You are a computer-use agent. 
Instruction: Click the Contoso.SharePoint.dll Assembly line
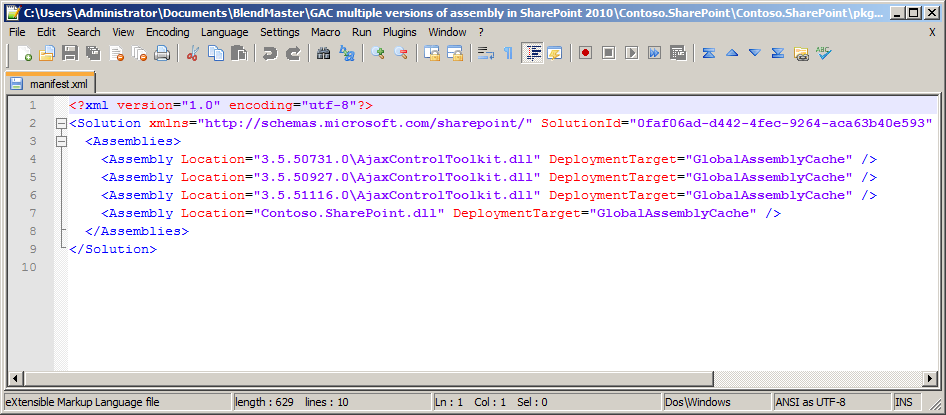pyautogui.click(x=441, y=214)
